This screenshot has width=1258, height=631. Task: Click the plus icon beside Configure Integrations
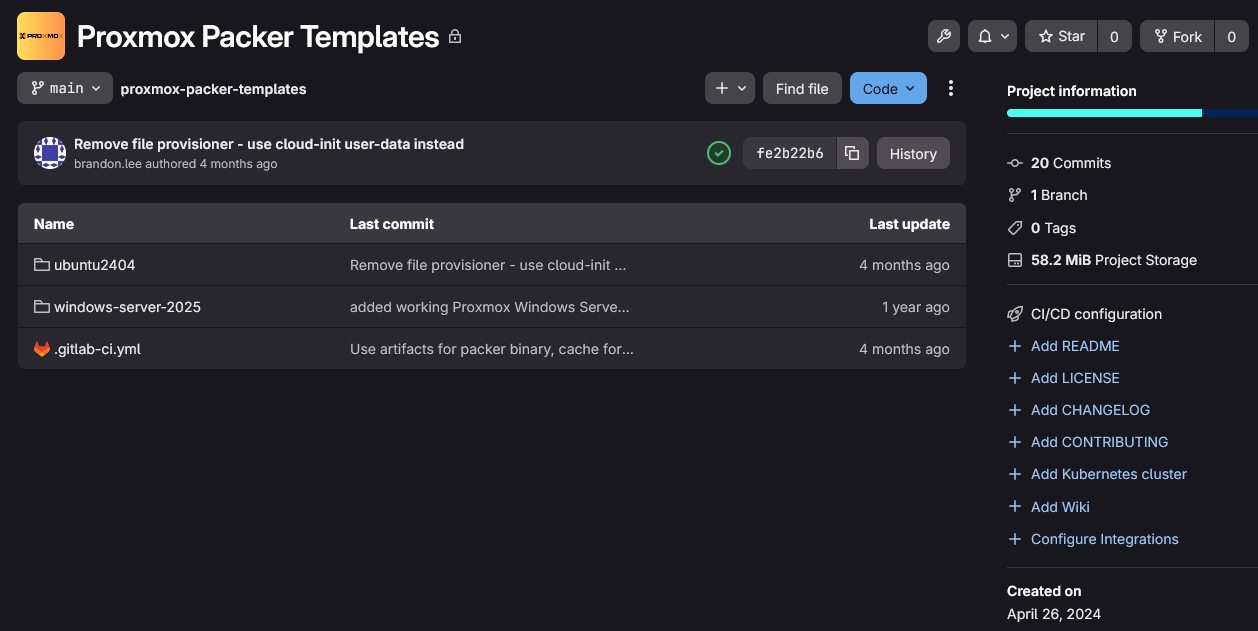click(x=1015, y=539)
